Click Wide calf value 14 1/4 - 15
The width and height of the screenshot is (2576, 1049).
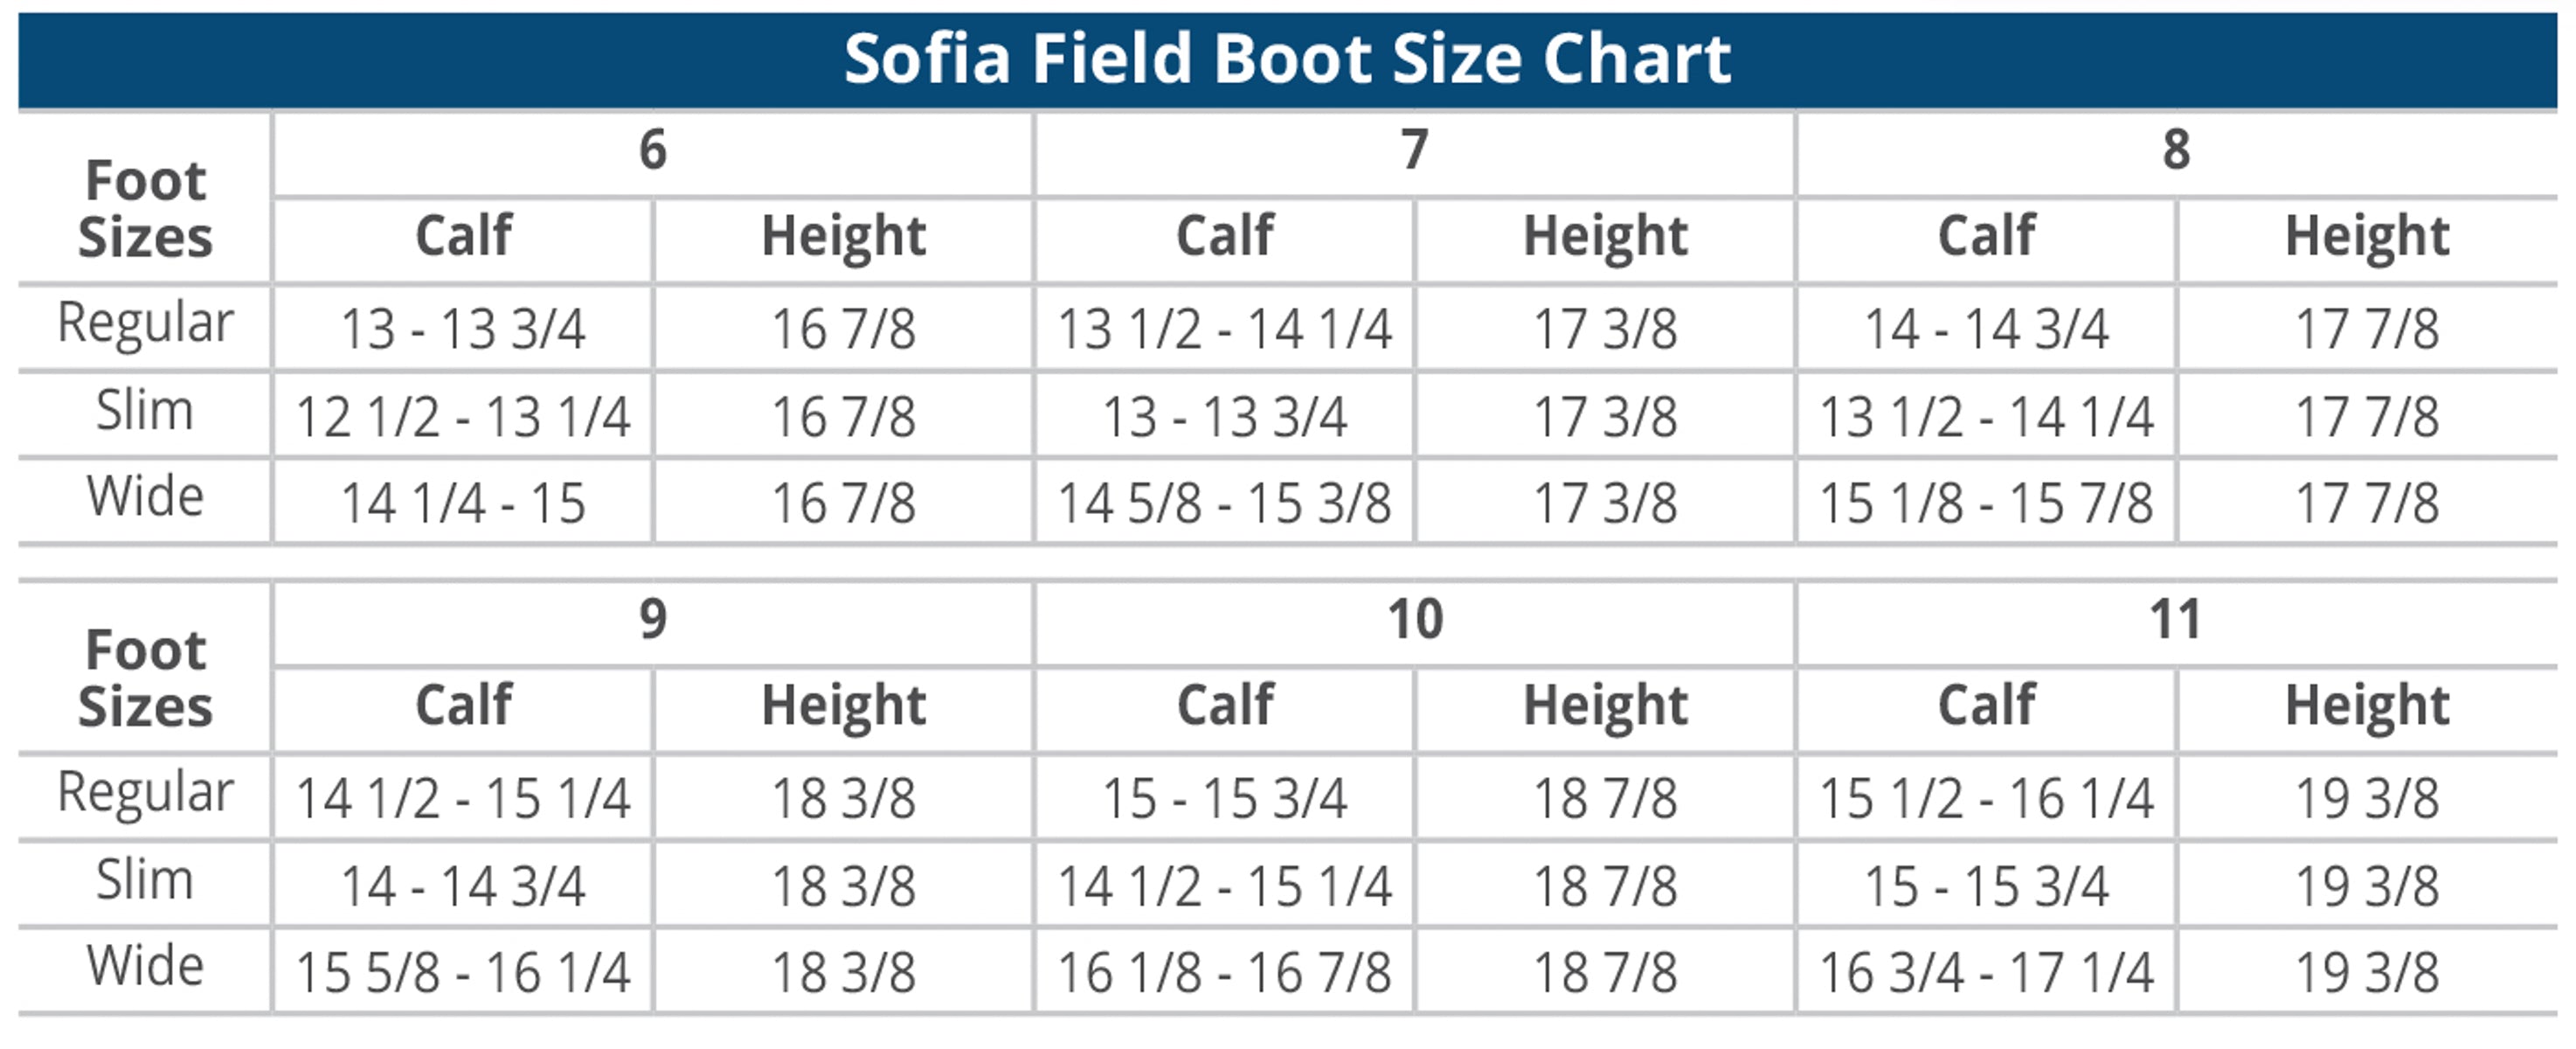tap(463, 503)
